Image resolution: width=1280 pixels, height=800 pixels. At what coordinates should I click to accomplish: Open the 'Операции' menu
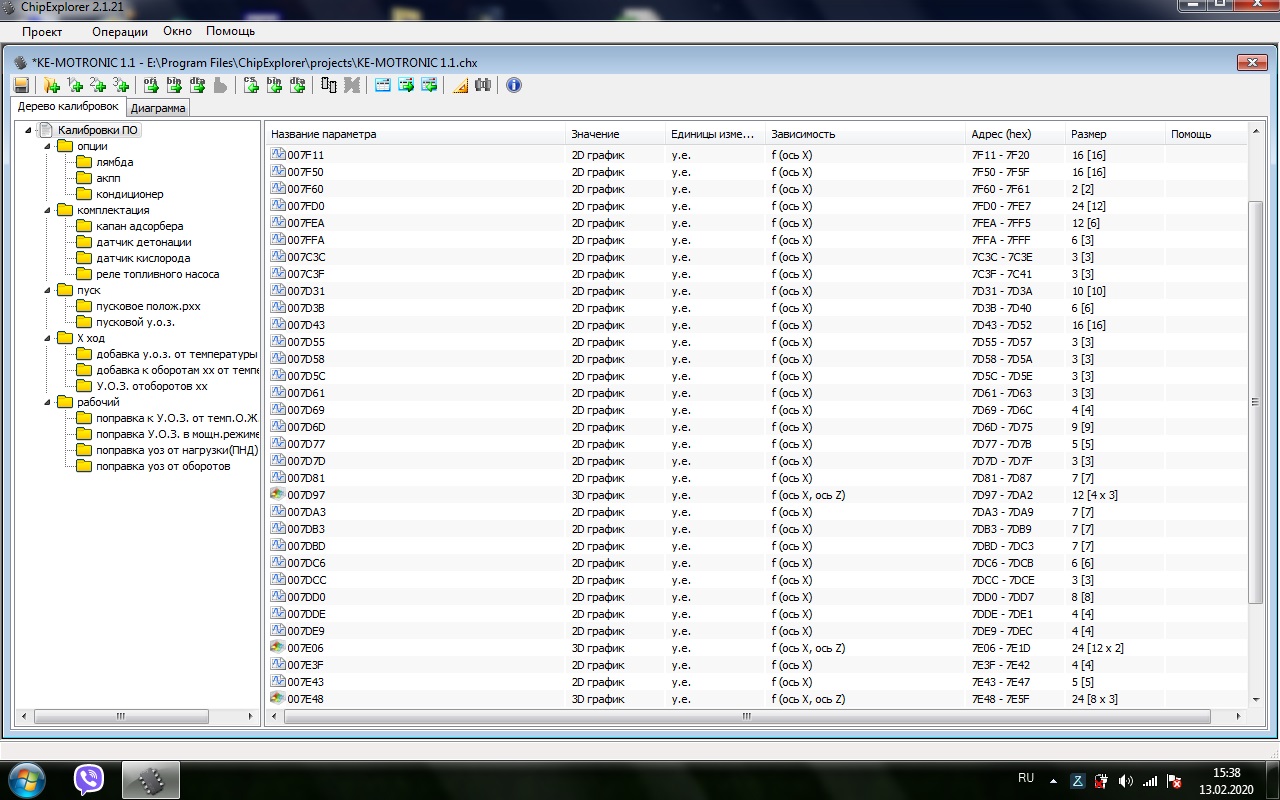pos(120,32)
